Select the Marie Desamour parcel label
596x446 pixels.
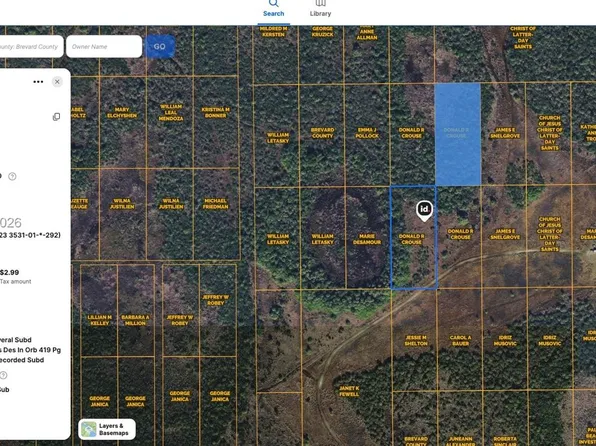(367, 239)
